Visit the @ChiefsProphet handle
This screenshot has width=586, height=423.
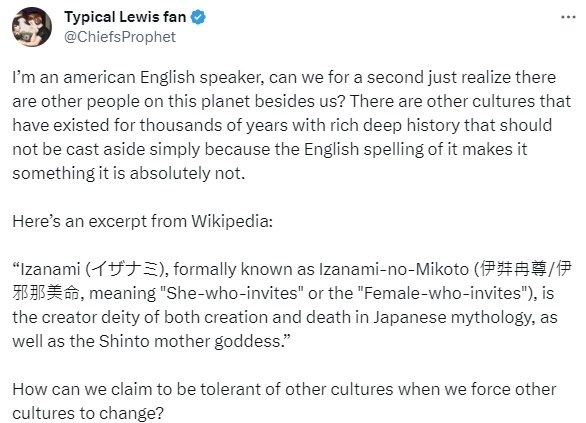click(x=120, y=37)
